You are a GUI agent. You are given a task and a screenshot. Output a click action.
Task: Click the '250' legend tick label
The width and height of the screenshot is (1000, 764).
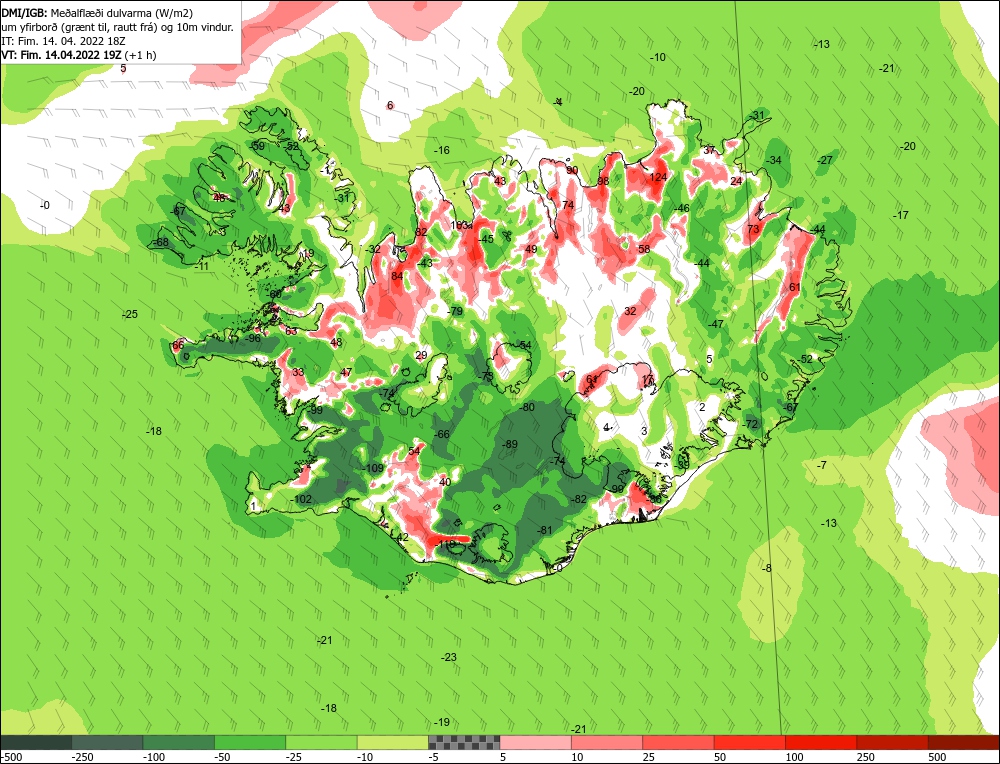pos(865,757)
